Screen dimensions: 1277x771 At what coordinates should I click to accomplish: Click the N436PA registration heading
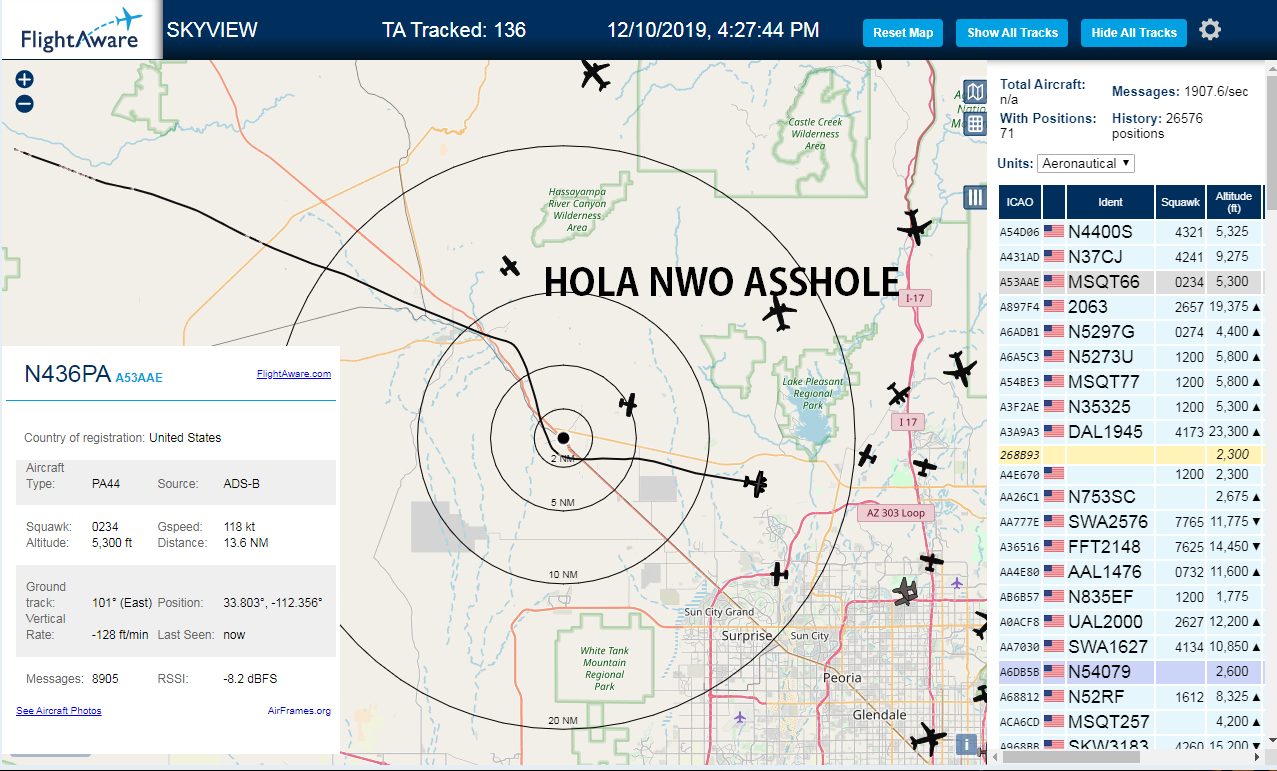tap(67, 375)
